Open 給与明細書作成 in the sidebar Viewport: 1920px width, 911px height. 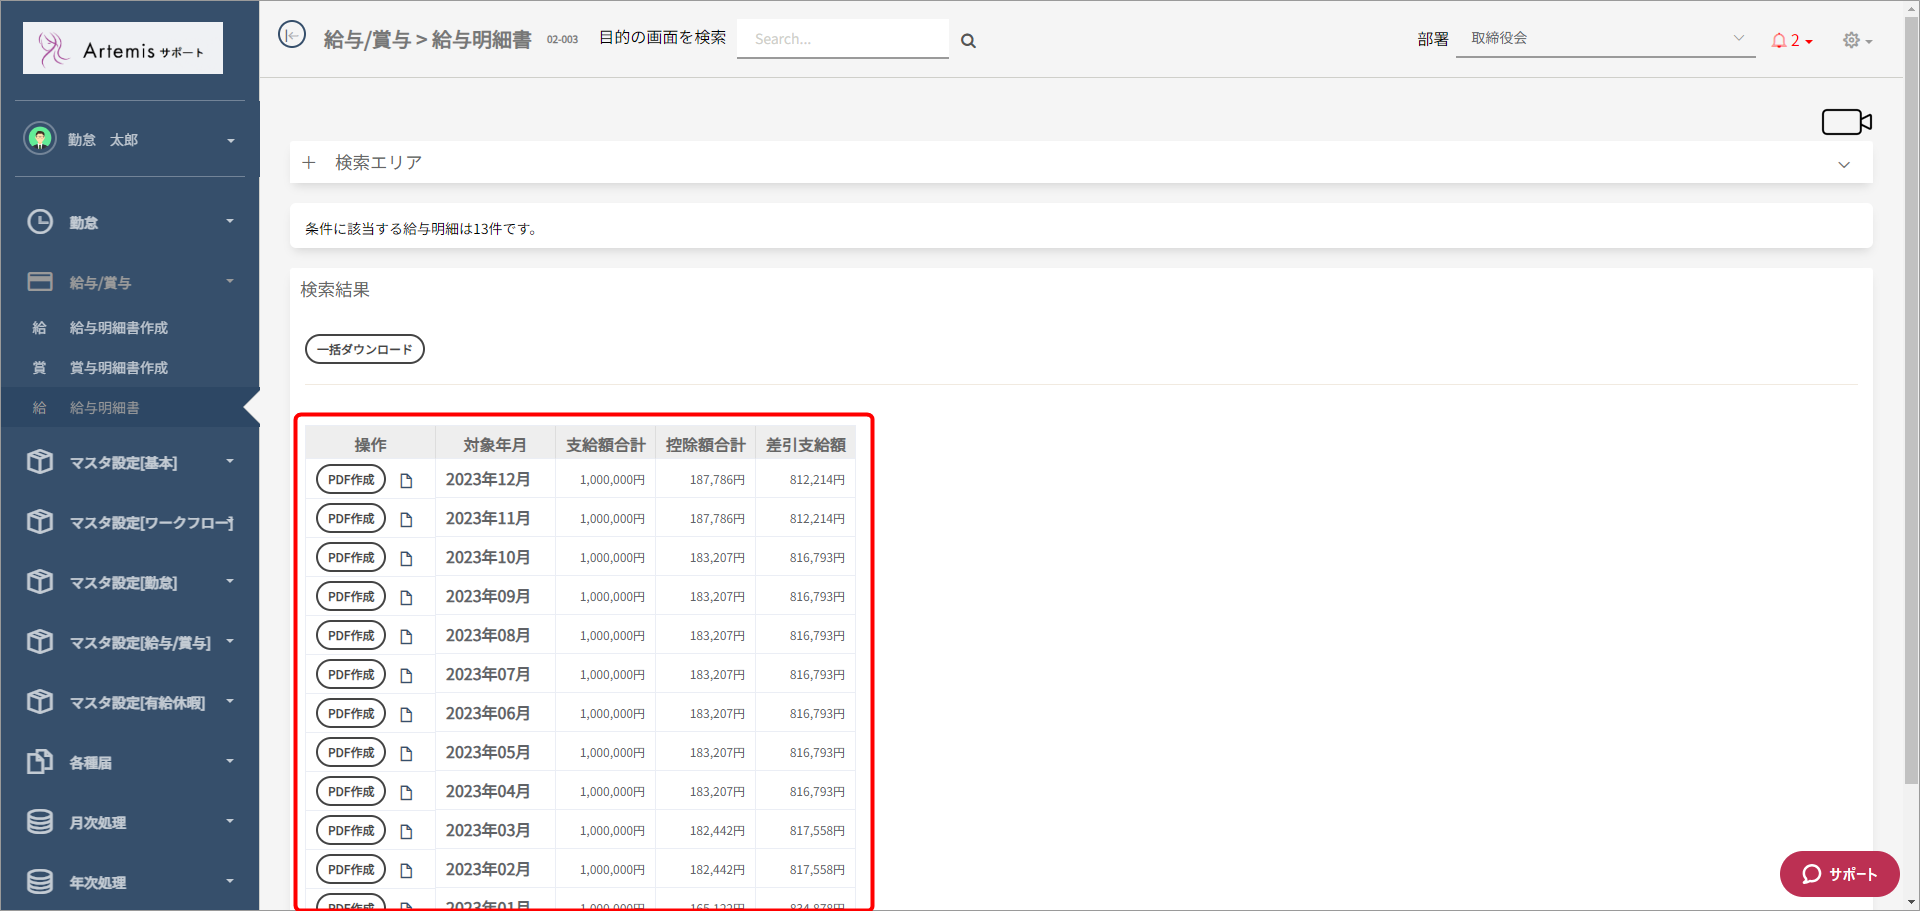(x=118, y=328)
